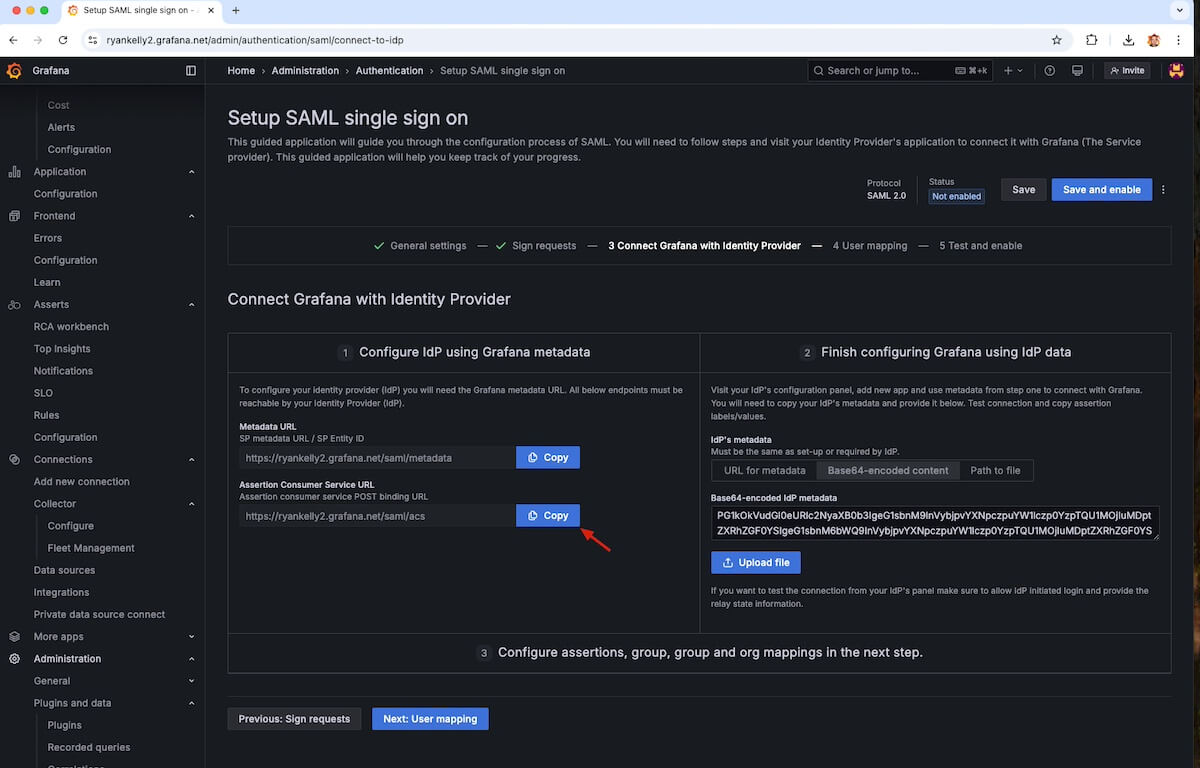The width and height of the screenshot is (1200, 768).
Task: Click Authentication in the breadcrumb
Action: pos(389,71)
